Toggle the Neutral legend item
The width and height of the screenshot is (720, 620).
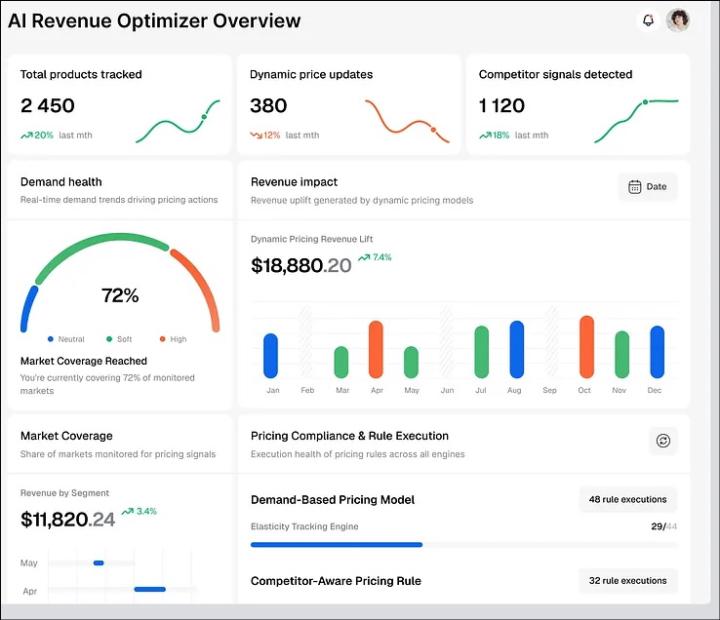pos(66,339)
